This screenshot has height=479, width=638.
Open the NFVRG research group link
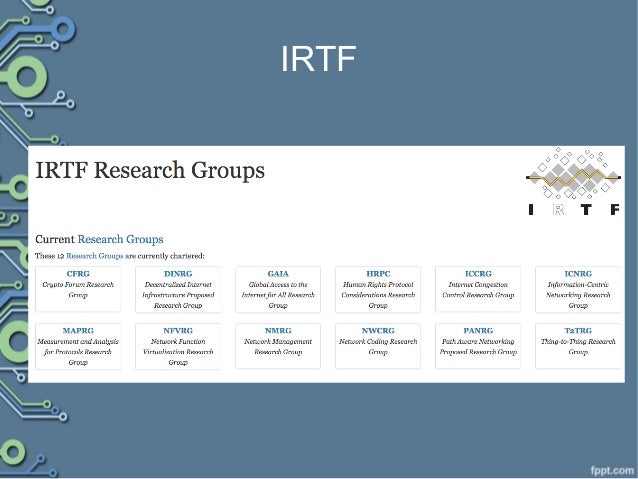[x=178, y=330]
